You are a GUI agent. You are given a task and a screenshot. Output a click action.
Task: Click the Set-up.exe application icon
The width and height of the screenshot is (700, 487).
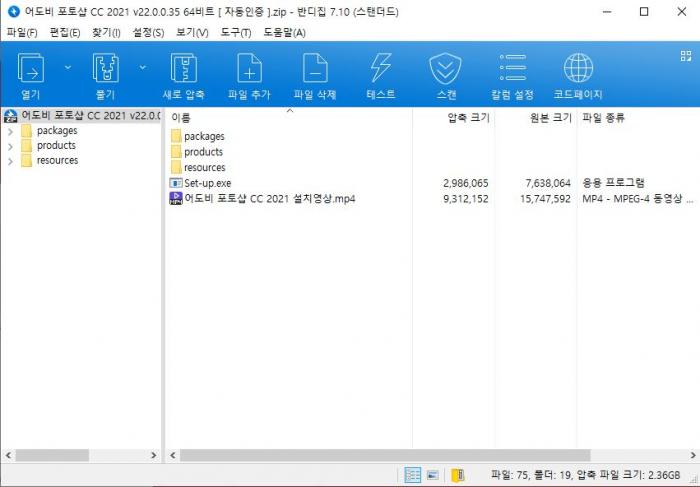tap(176, 183)
